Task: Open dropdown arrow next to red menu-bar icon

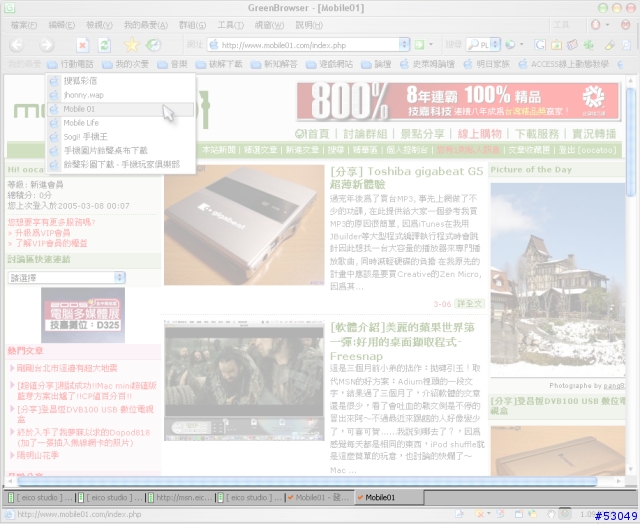Action: pos(607,25)
